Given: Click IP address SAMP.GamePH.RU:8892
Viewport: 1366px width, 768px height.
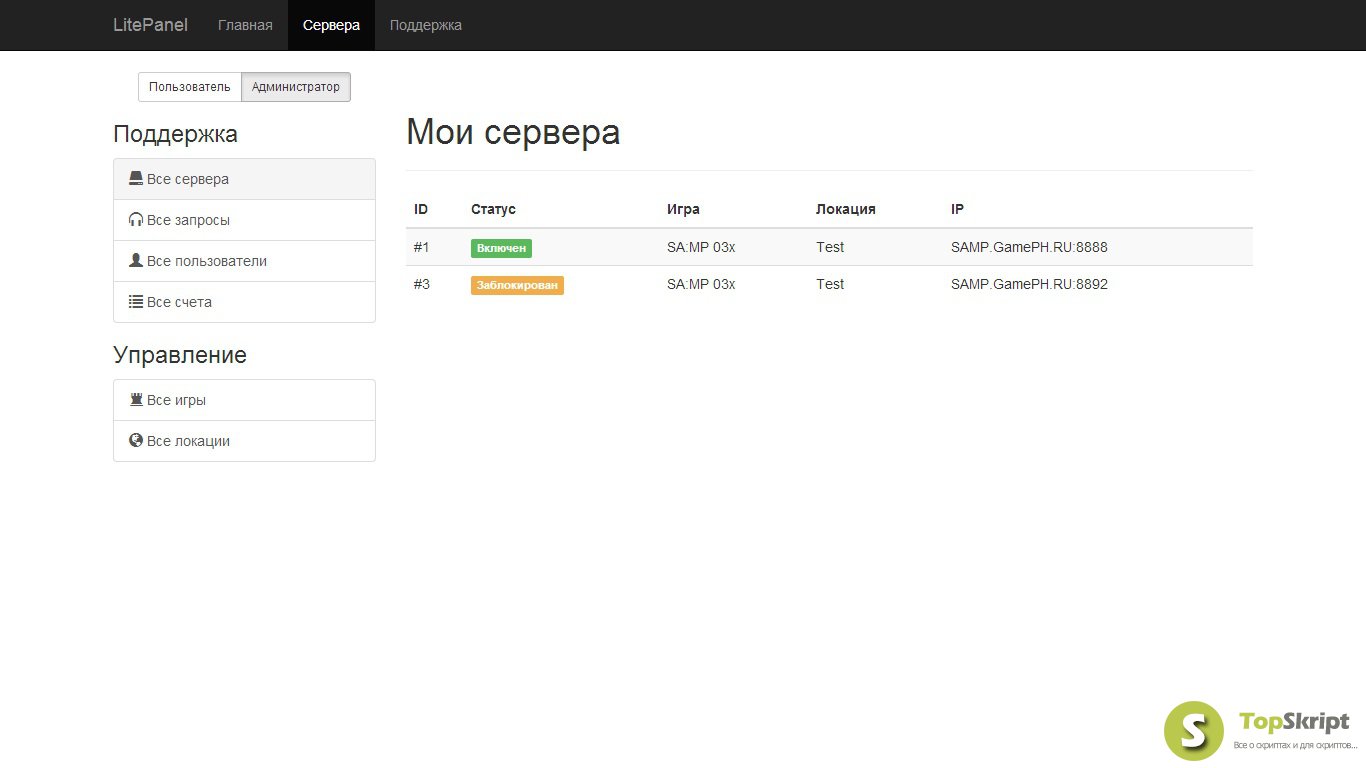Looking at the screenshot, I should (1029, 284).
